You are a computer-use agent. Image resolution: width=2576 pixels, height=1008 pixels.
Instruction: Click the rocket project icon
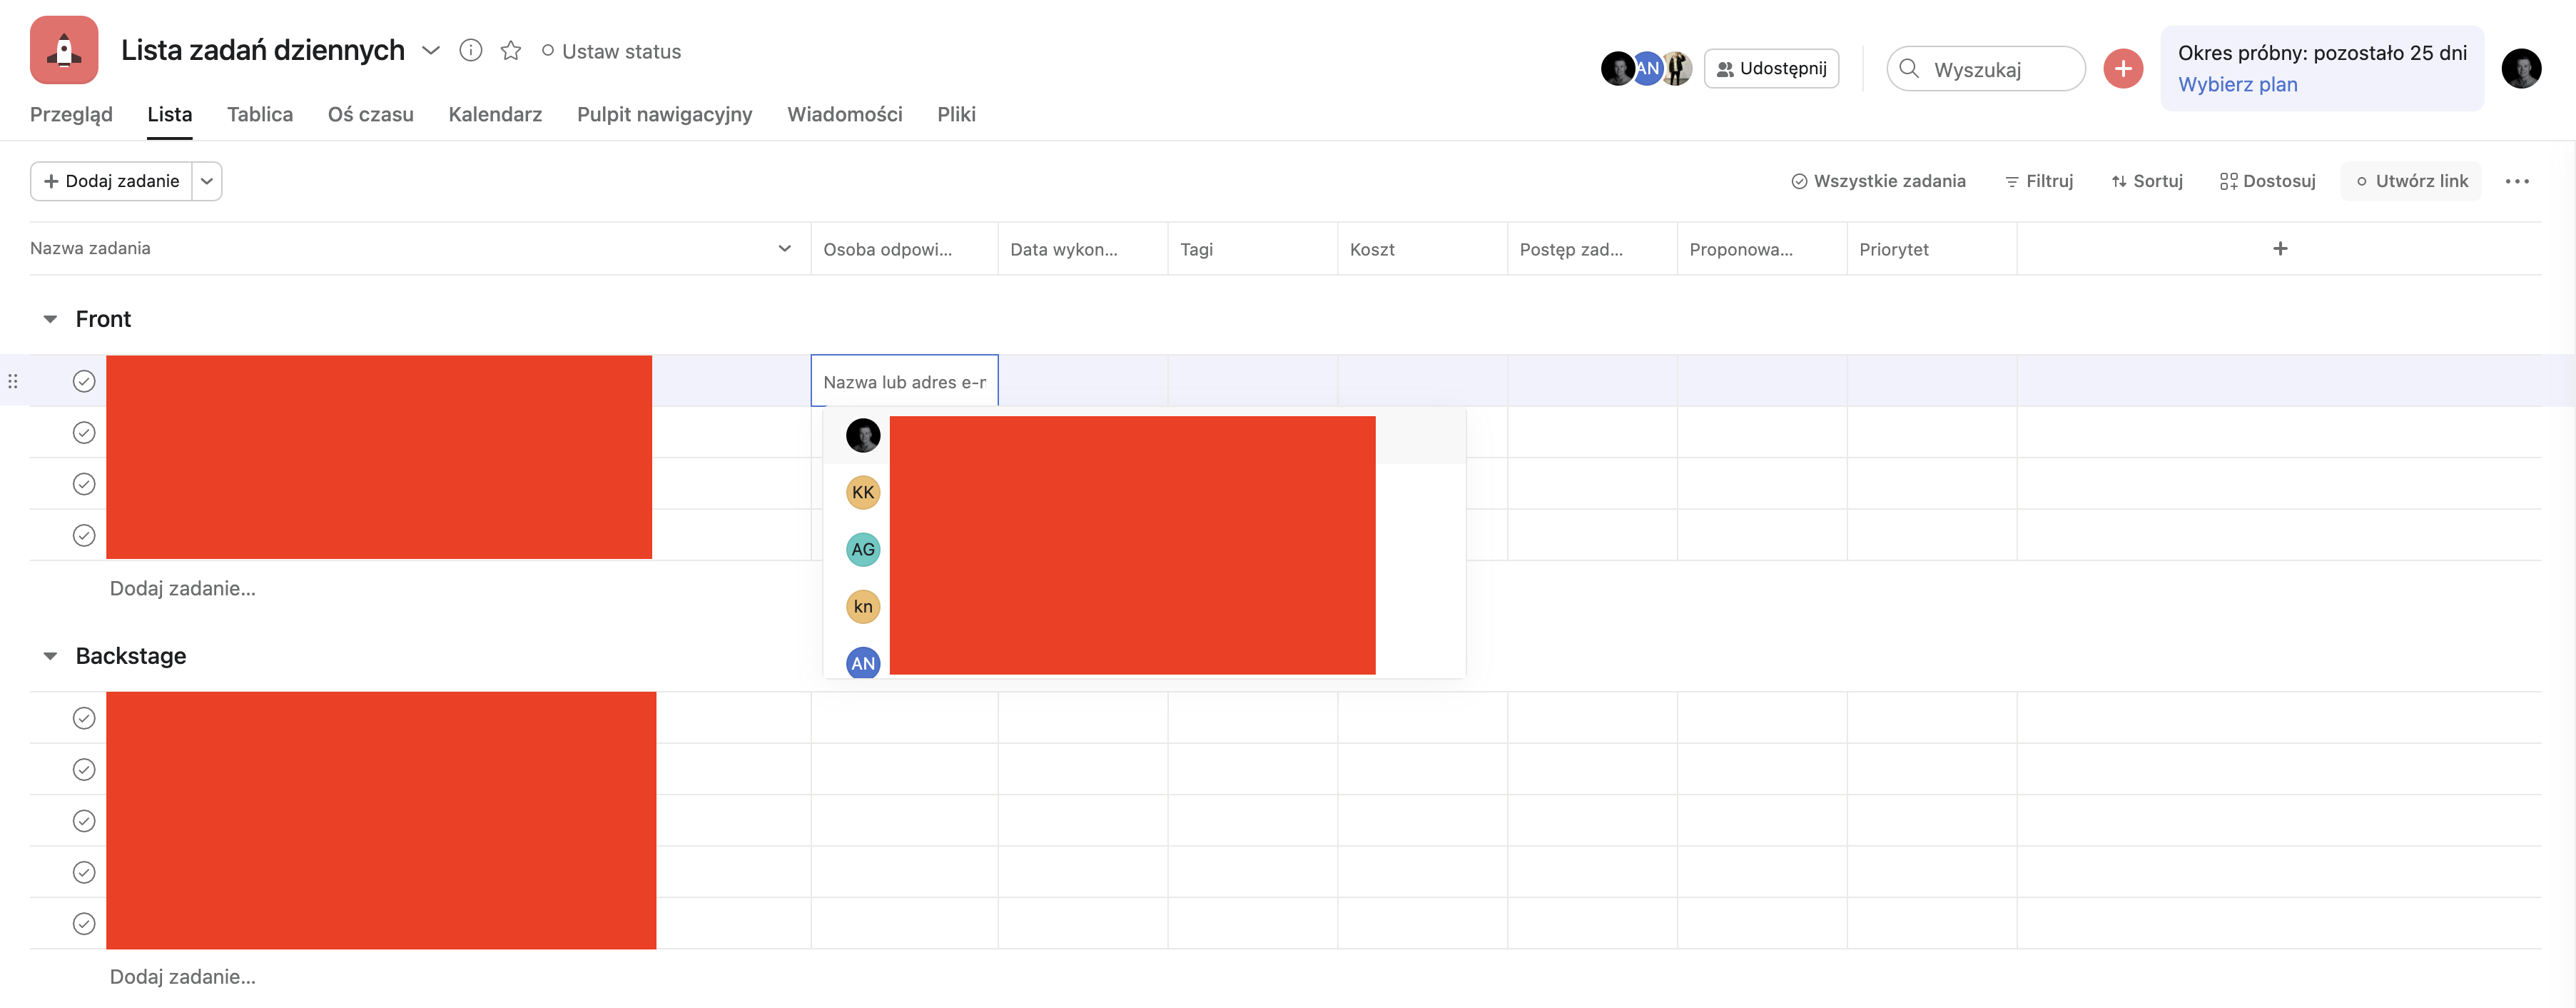[x=64, y=50]
